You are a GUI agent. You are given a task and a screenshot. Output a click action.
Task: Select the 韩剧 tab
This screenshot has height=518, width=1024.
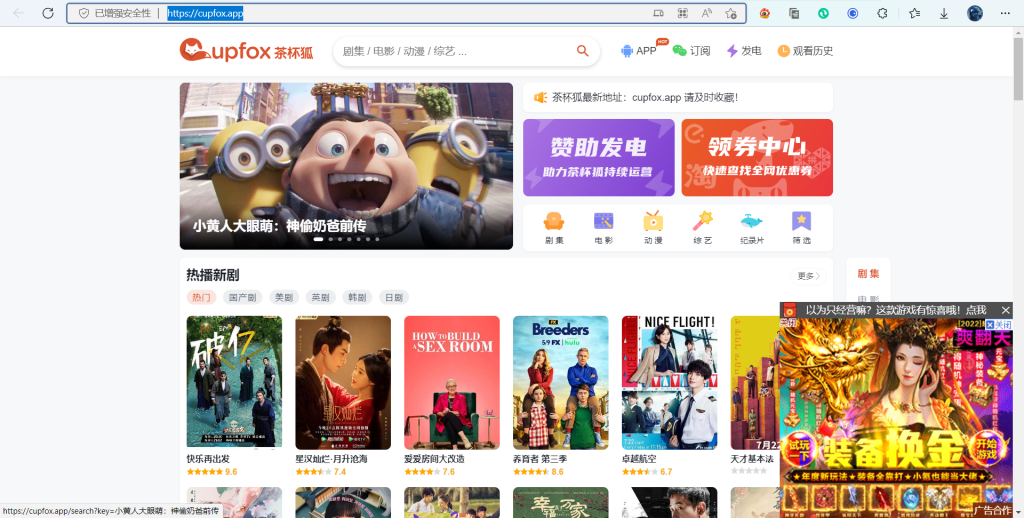pos(357,297)
